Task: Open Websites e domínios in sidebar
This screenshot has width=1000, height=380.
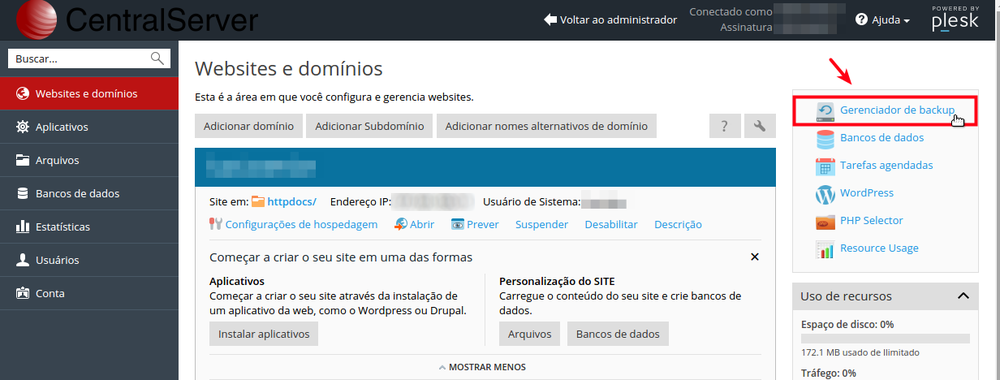Action: coord(89,94)
